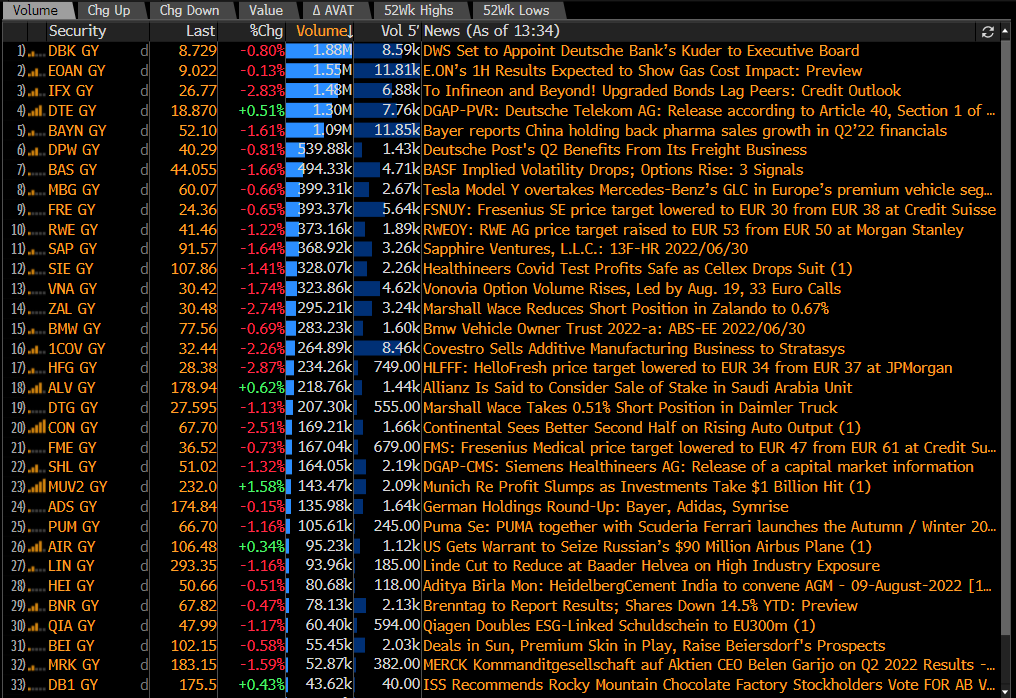Switch to the Chg Up tab
This screenshot has width=1016, height=698.
pos(109,10)
